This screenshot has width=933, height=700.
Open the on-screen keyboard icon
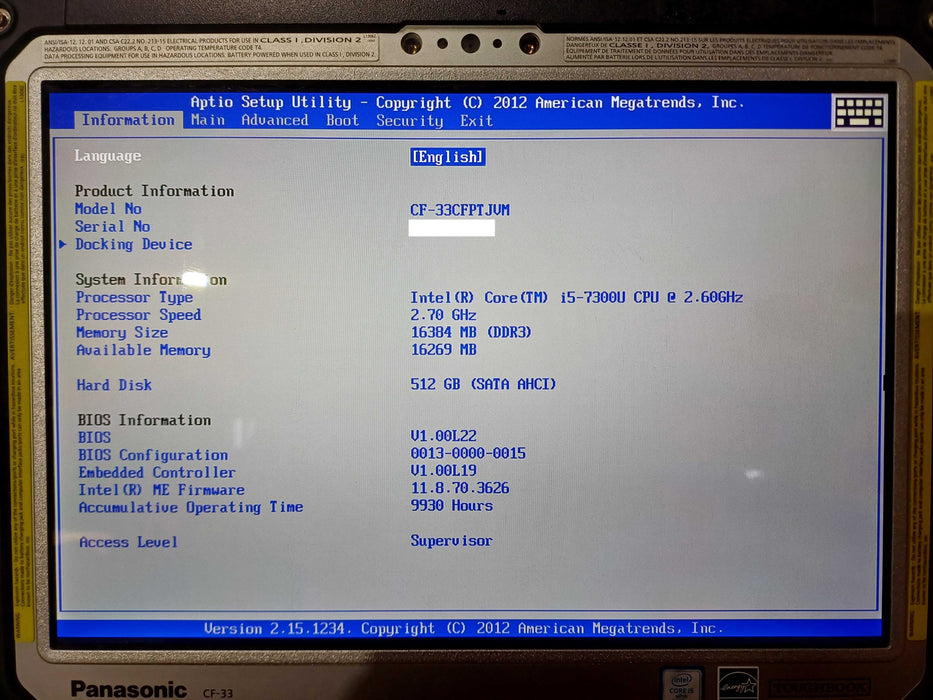tap(859, 111)
